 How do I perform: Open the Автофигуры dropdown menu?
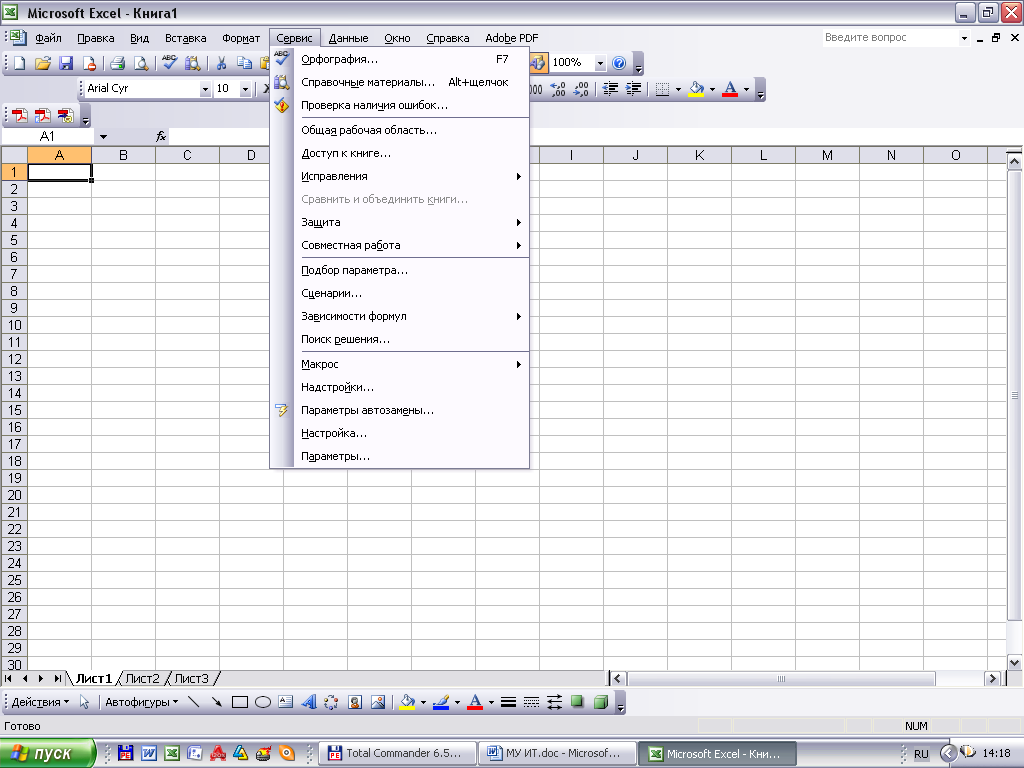coord(142,702)
